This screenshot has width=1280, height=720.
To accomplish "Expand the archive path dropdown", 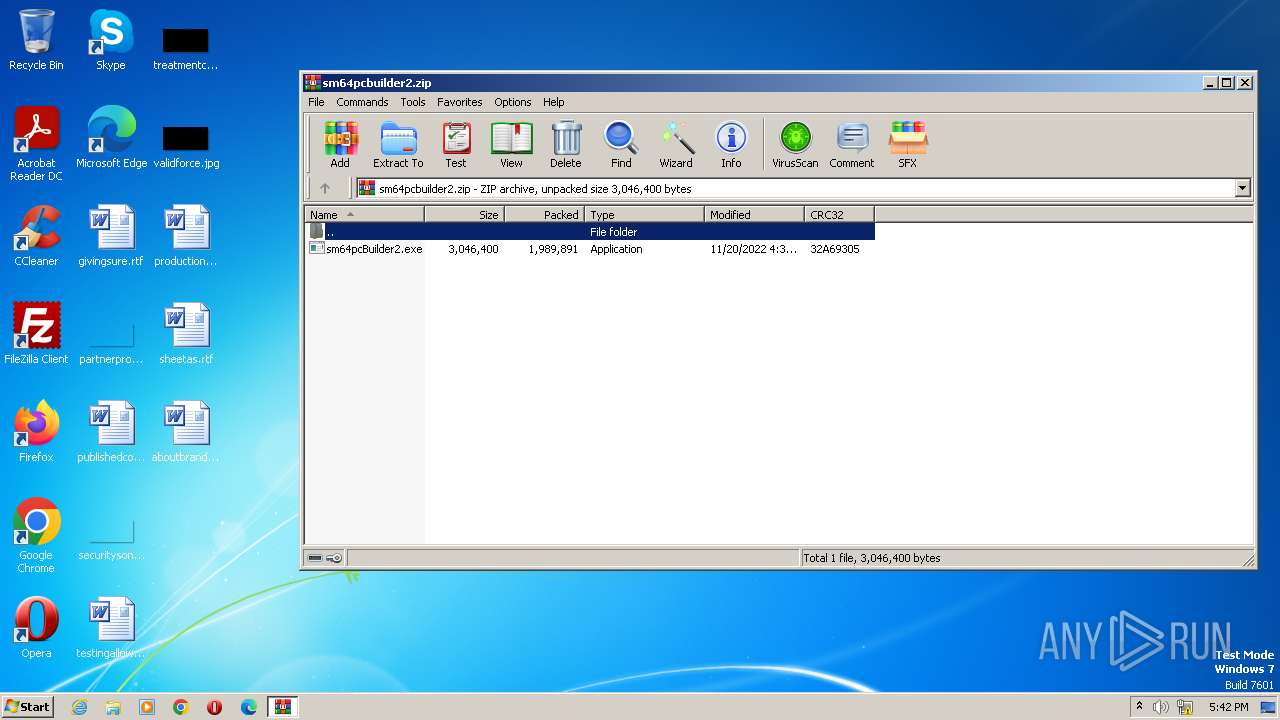I will click(x=1242, y=188).
